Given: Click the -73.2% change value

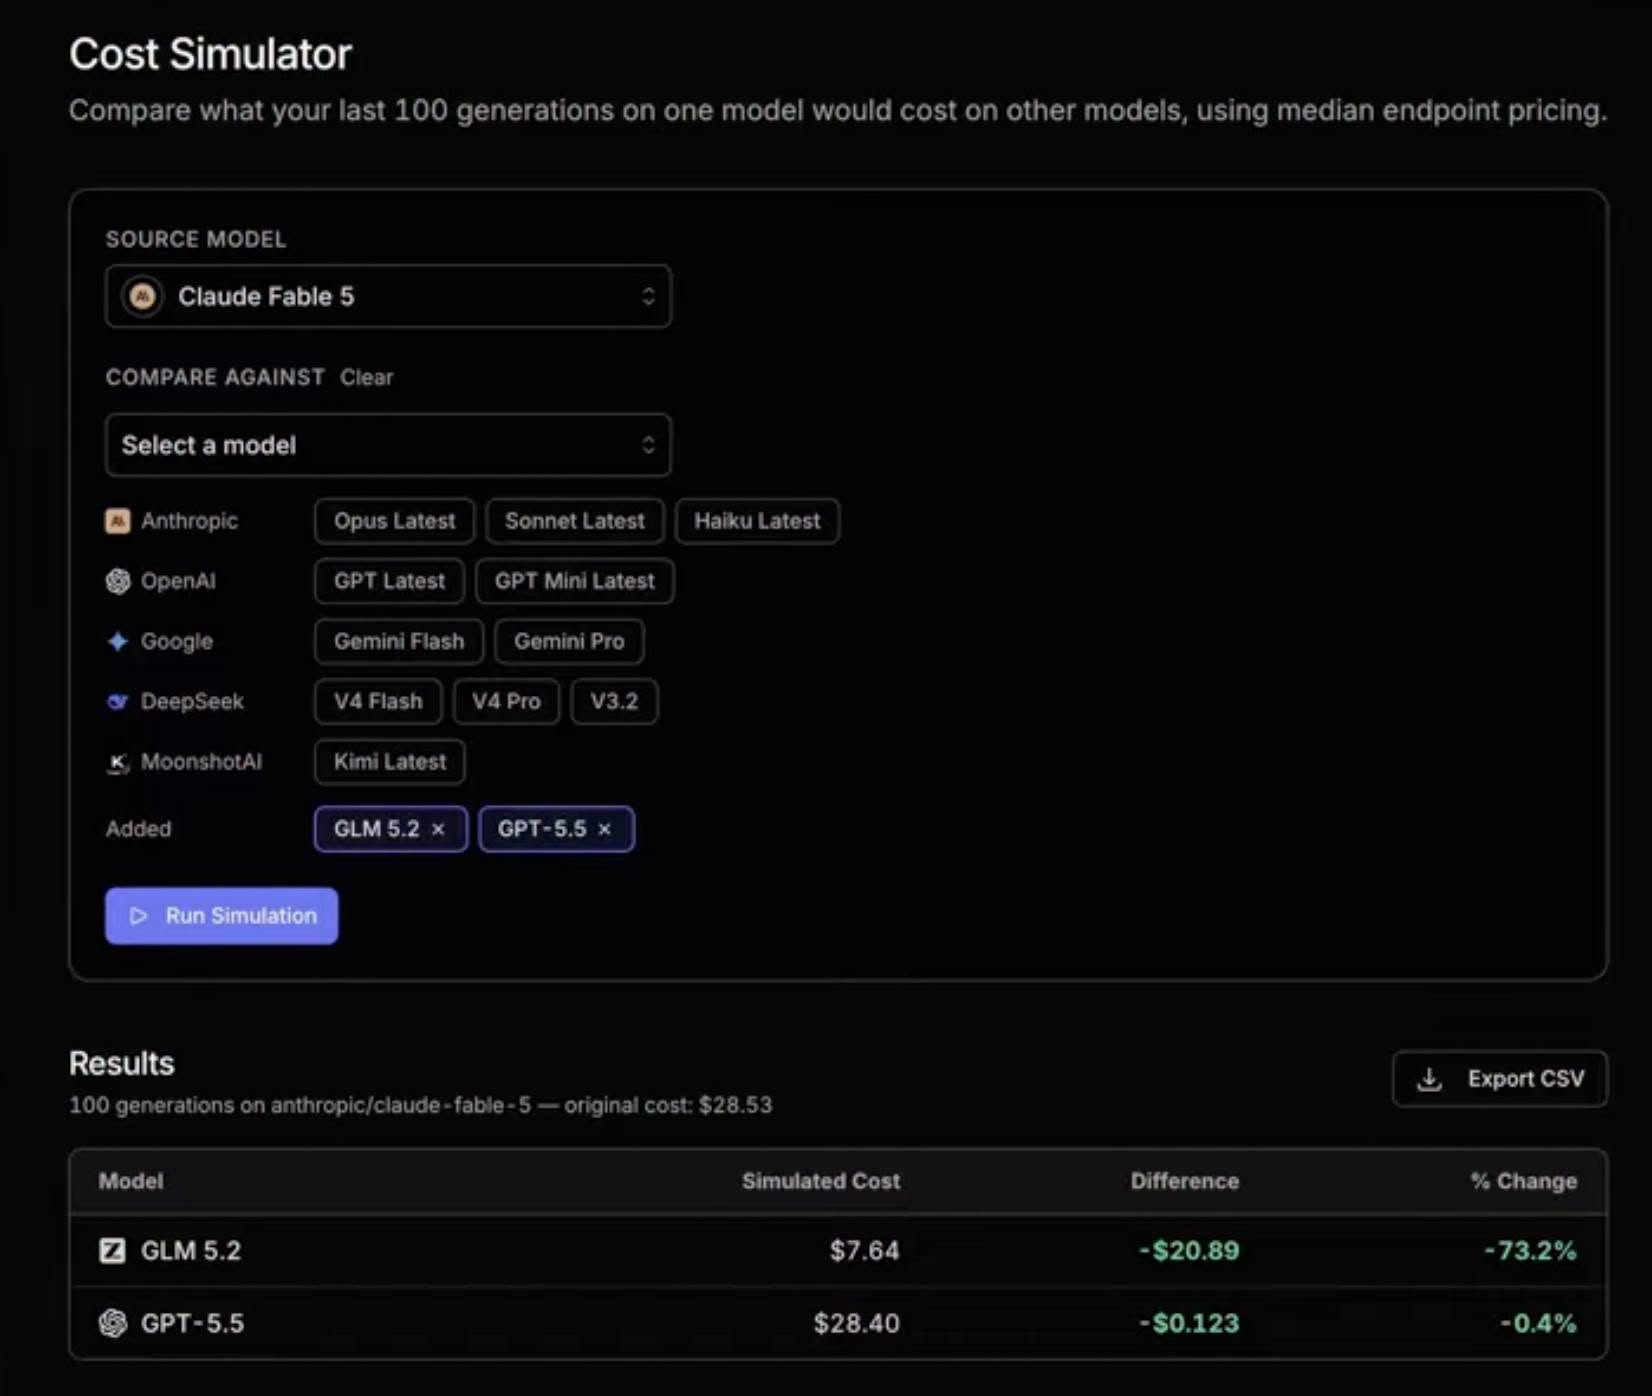Looking at the screenshot, I should tap(1530, 1250).
